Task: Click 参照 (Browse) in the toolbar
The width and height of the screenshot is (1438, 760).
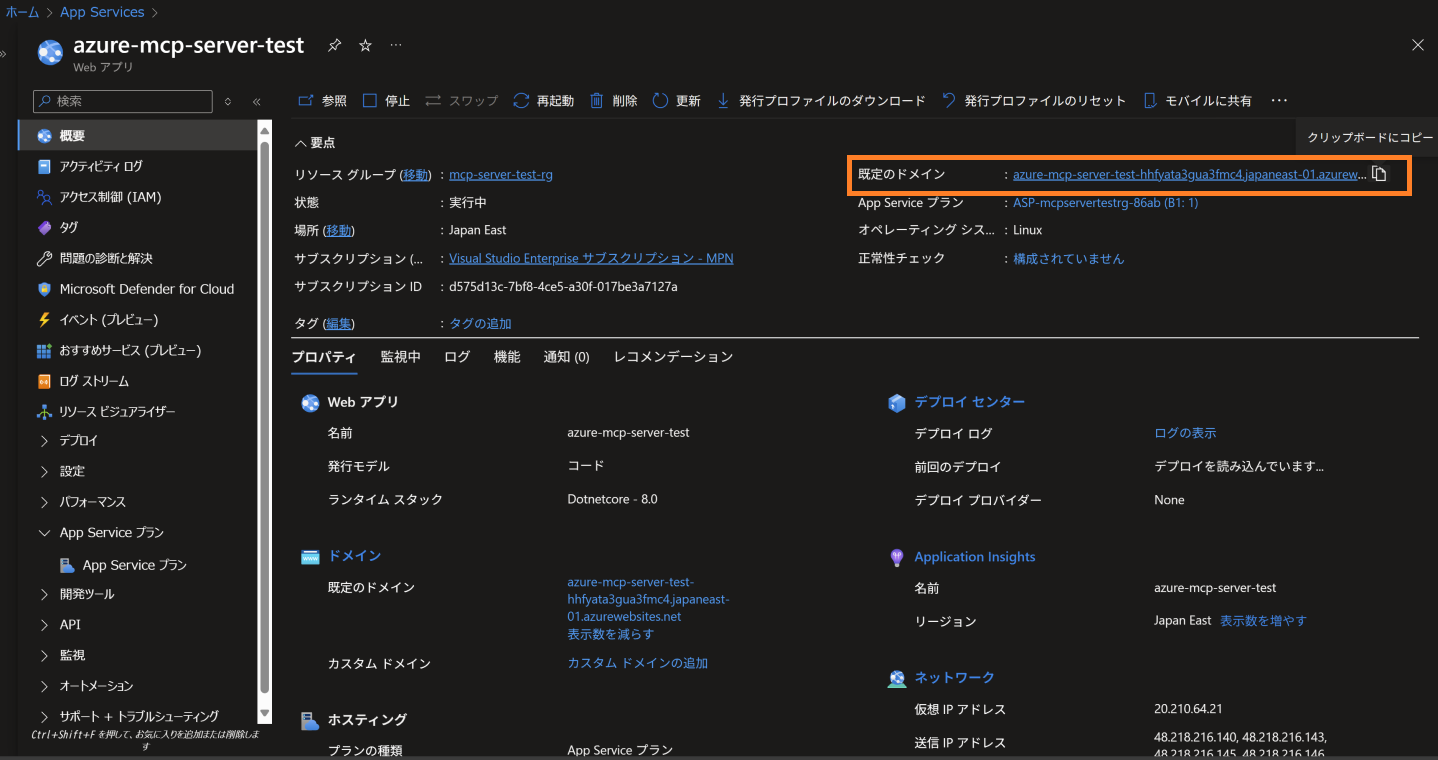Action: (323, 101)
